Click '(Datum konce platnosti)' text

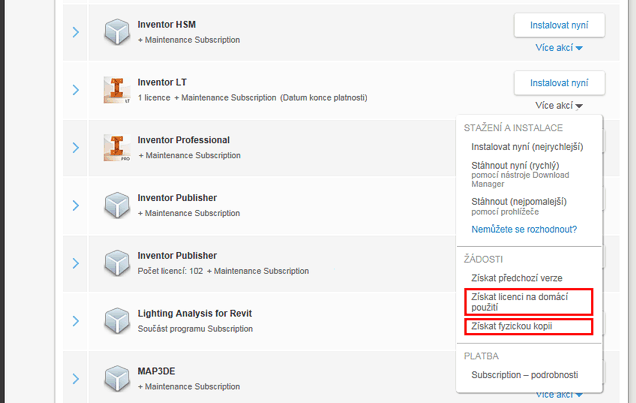323,98
